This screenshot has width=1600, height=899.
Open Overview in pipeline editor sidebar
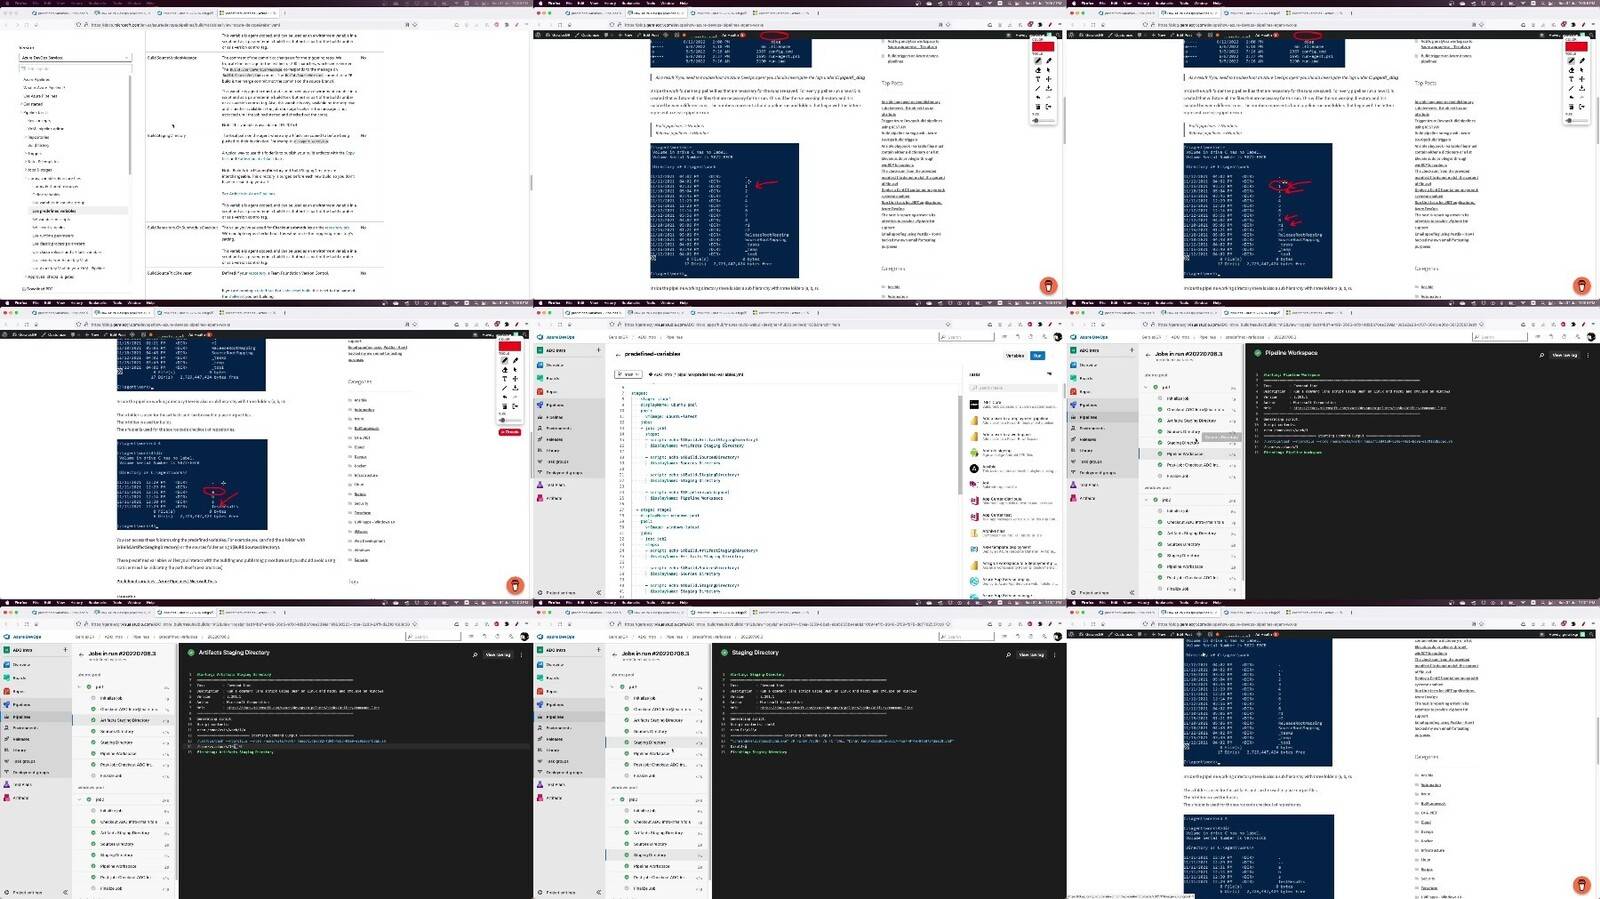click(553, 365)
